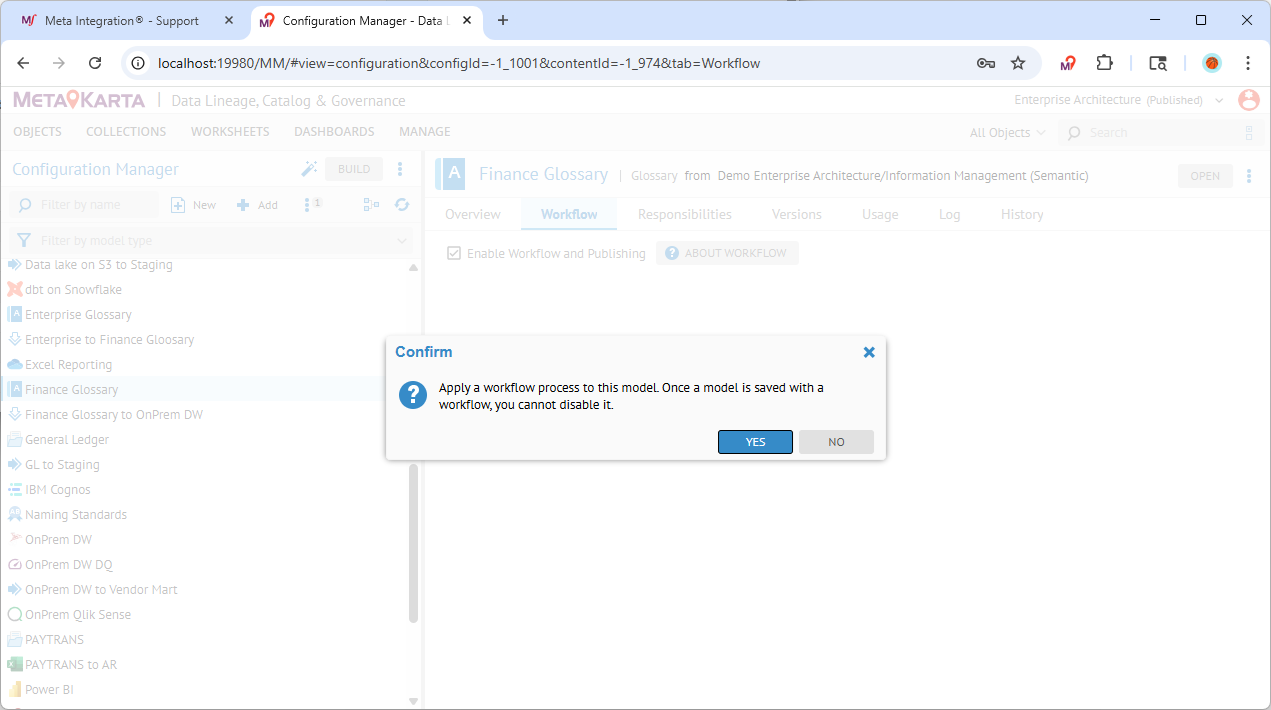The height and width of the screenshot is (710, 1271).
Task: Close the Confirm dialog with X icon
Action: coord(869,352)
